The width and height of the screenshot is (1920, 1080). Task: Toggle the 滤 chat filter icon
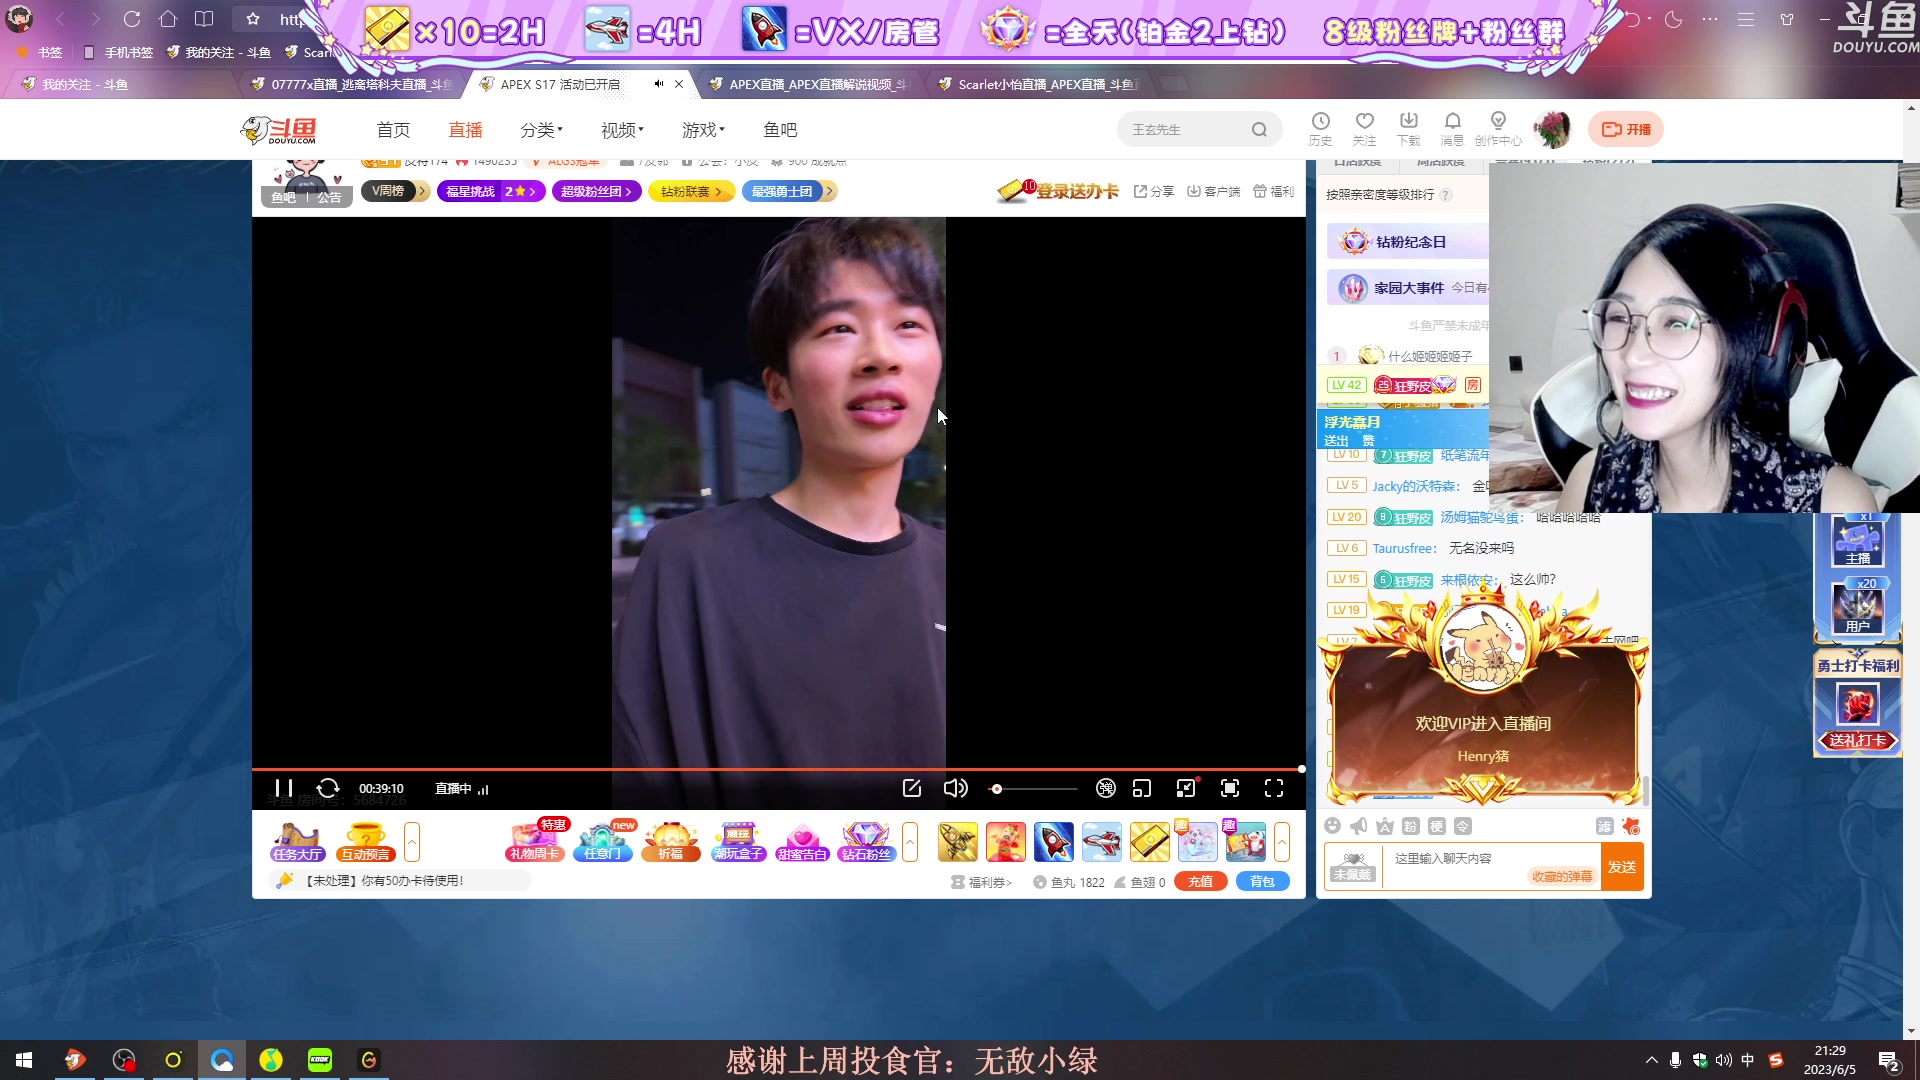[1604, 826]
